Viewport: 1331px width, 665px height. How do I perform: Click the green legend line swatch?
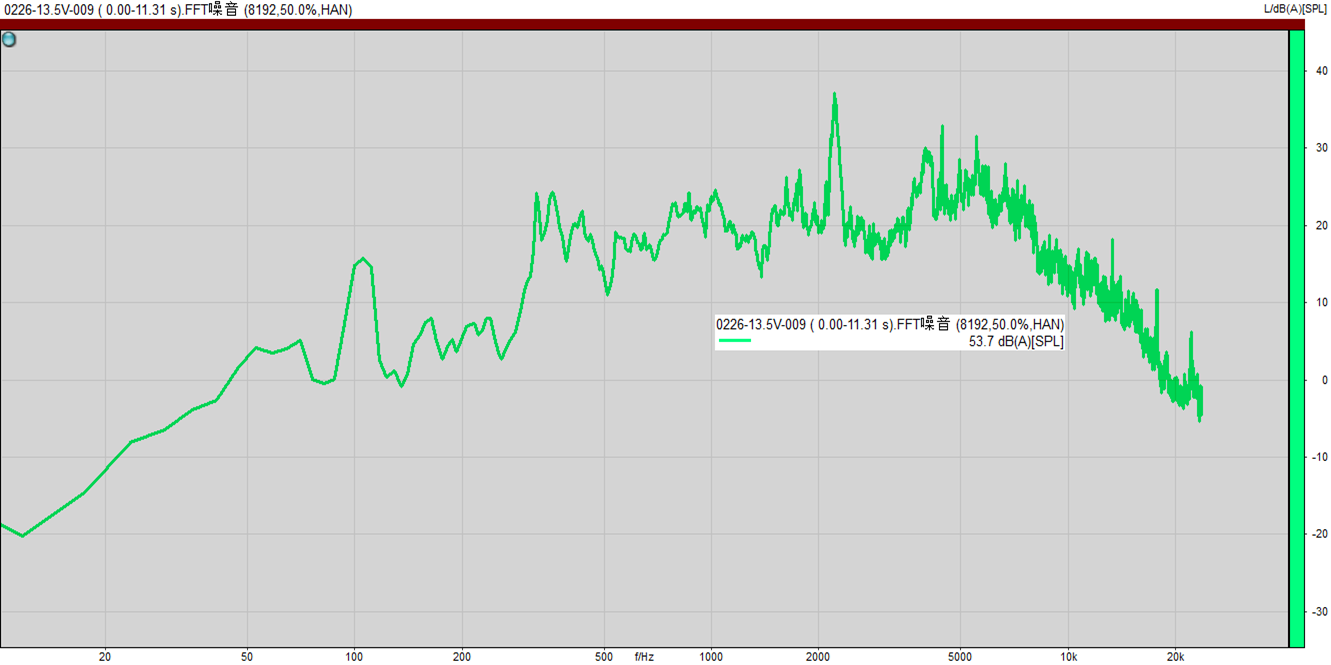click(734, 341)
